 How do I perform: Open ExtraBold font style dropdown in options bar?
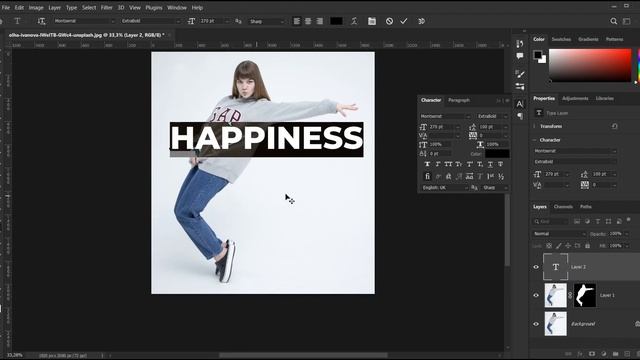coord(150,21)
